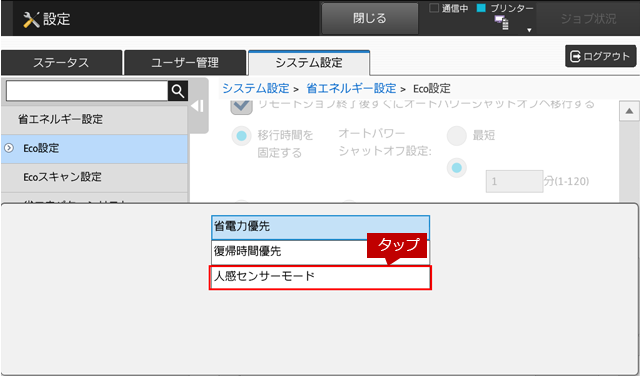
Task: Click the search magnifier icon
Action: click(178, 91)
